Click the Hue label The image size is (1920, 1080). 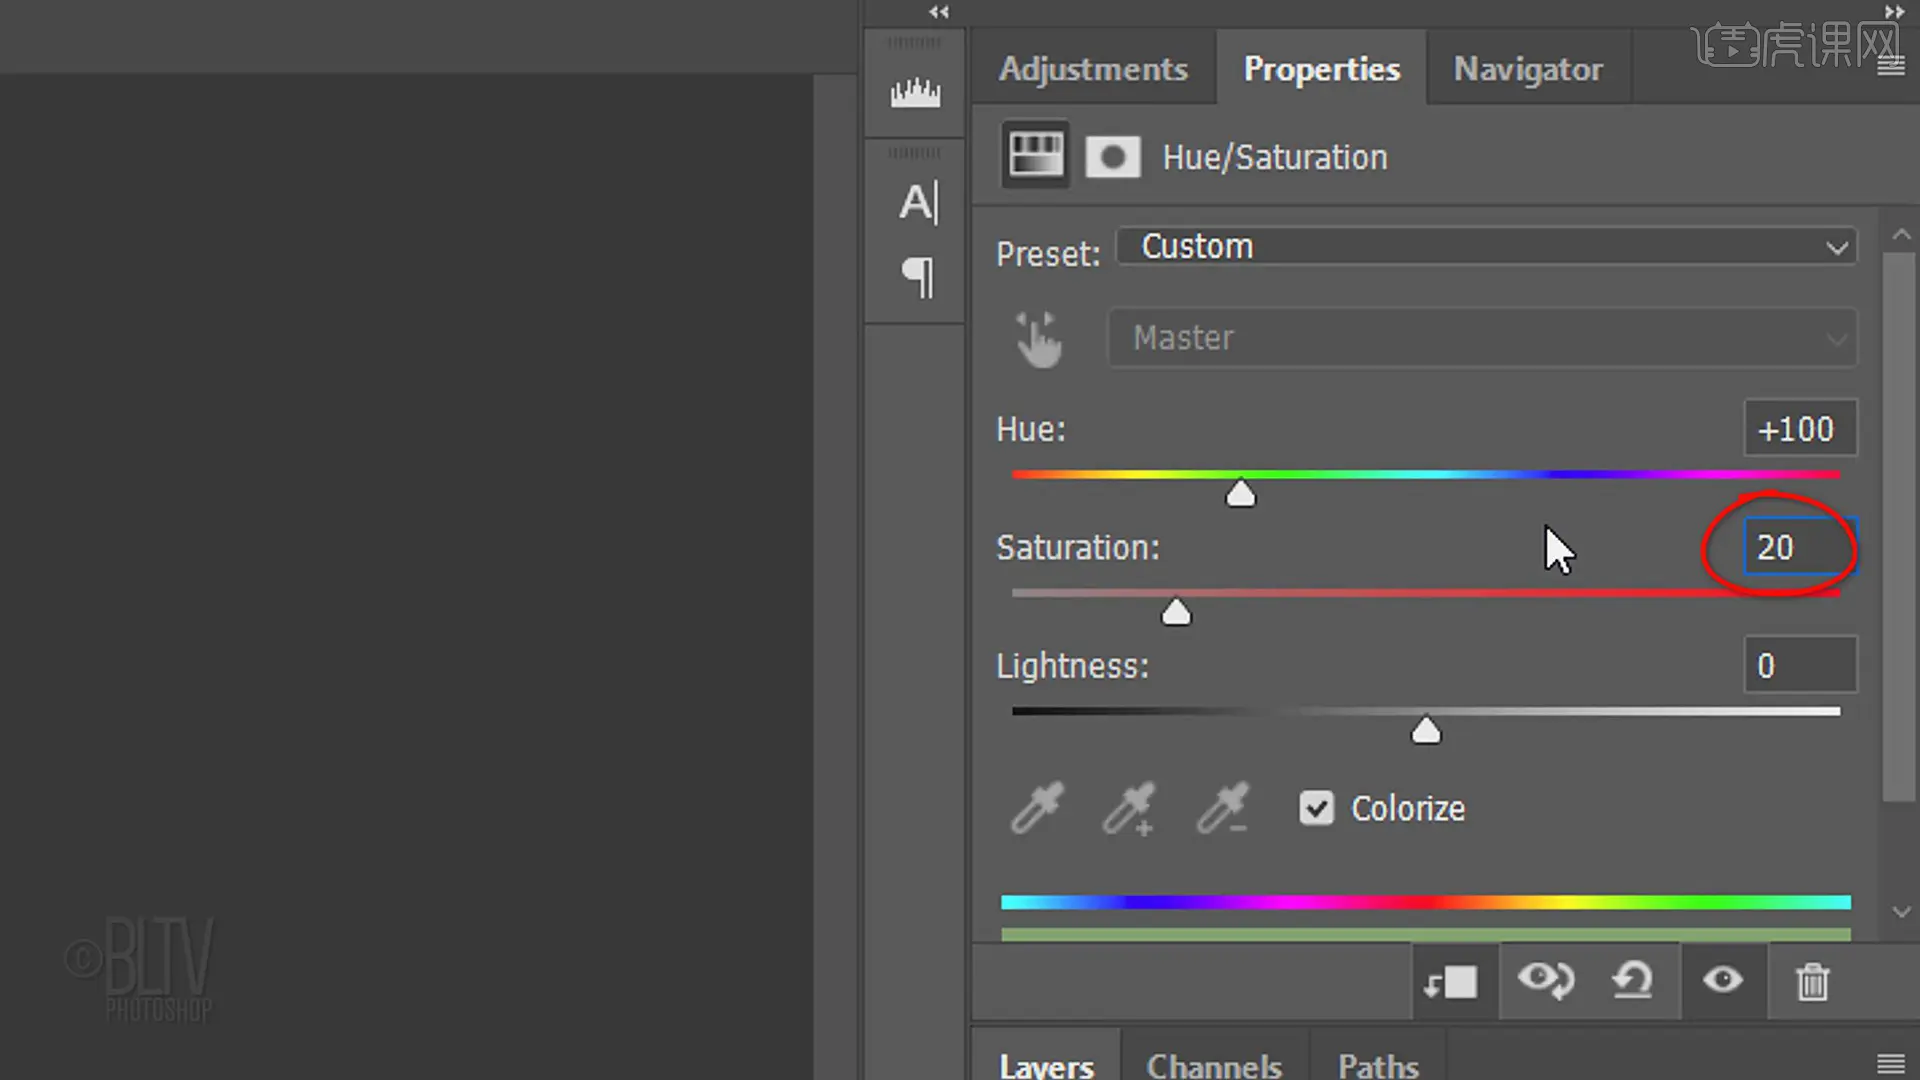[1031, 429]
